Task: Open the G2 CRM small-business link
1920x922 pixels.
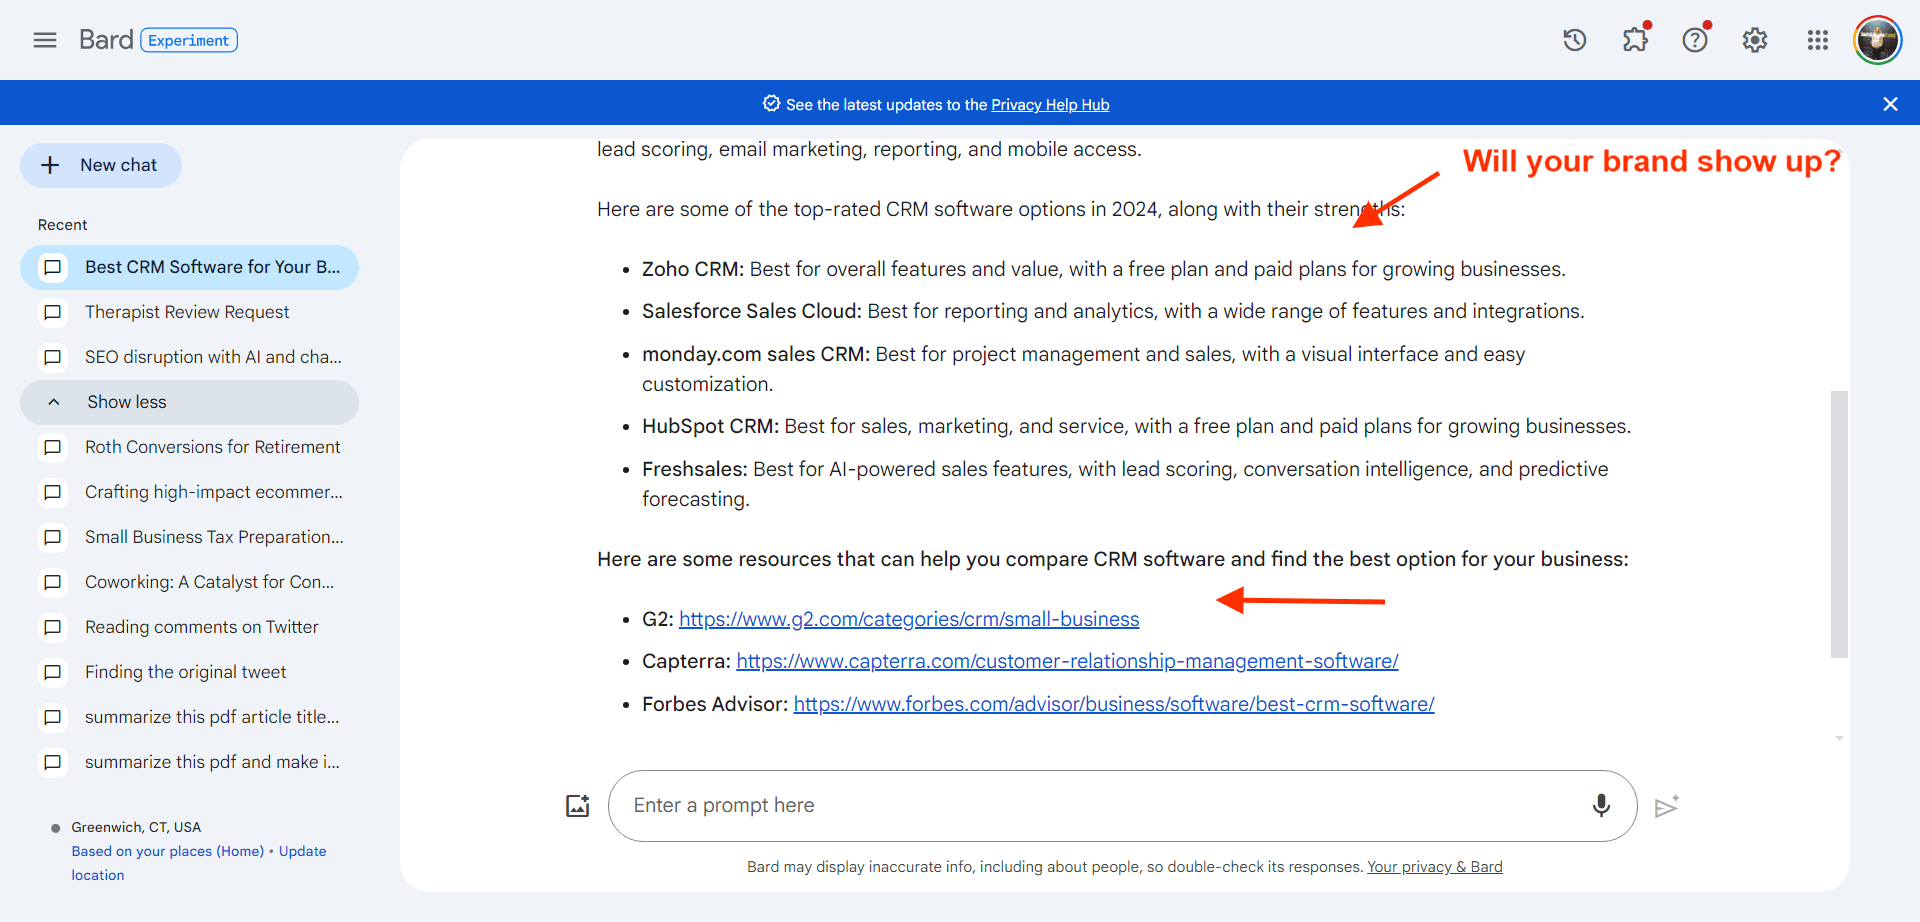Action: [908, 619]
